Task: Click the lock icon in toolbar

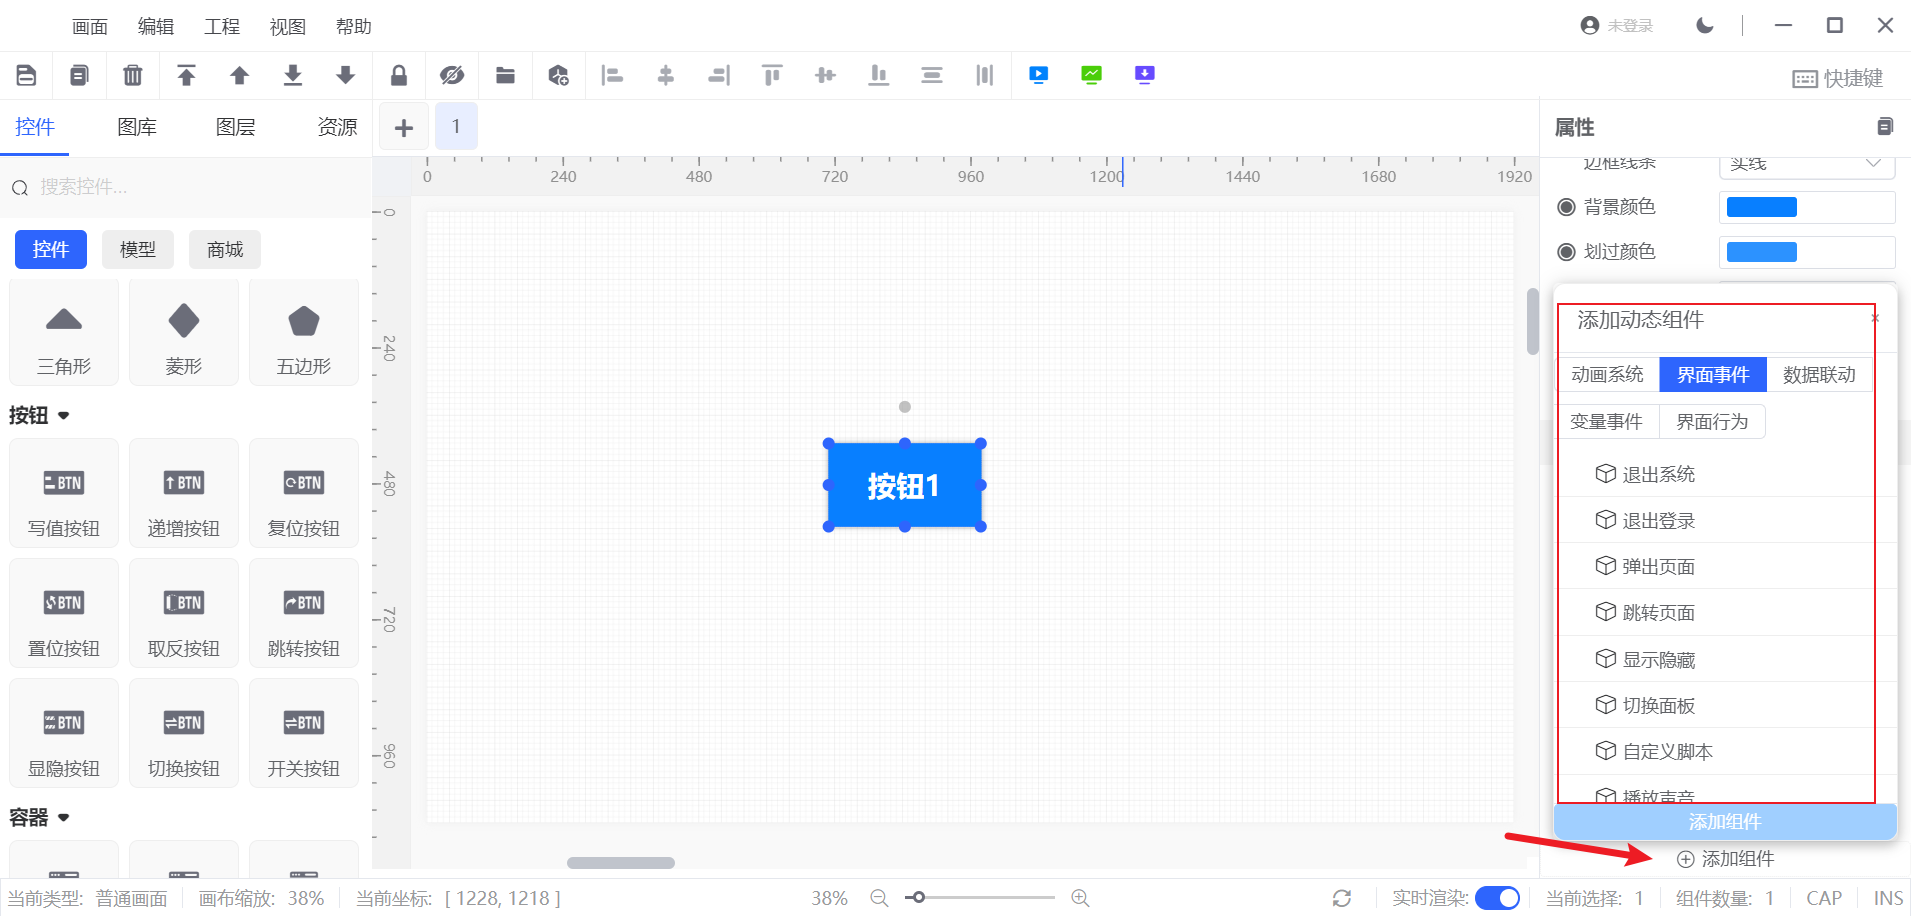Action: point(399,75)
